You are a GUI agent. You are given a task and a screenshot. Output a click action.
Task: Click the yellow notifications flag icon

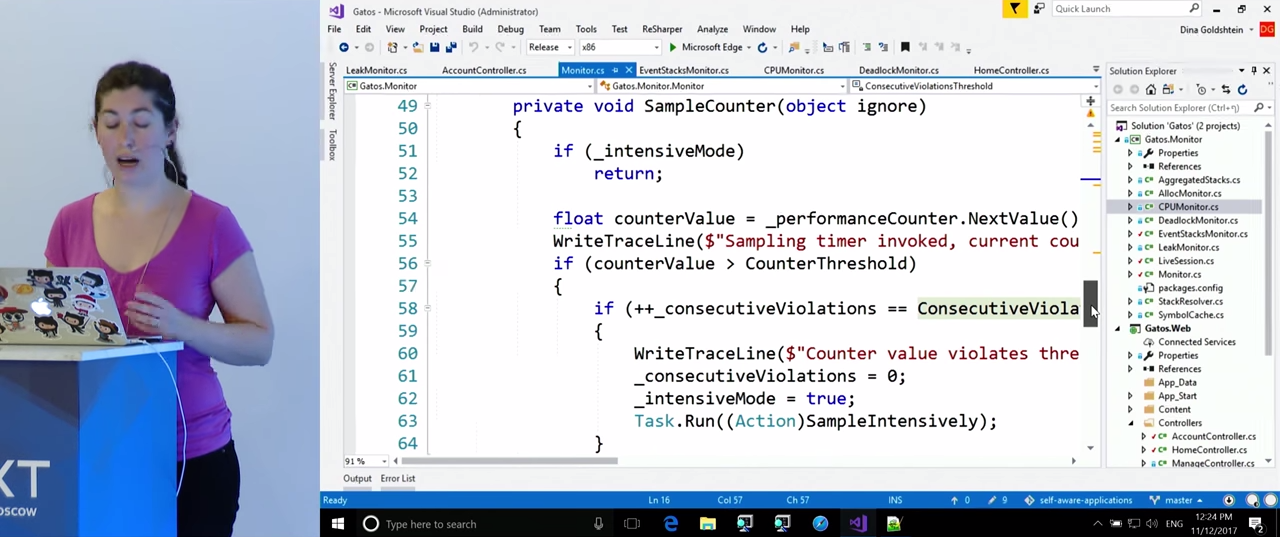tap(1015, 9)
